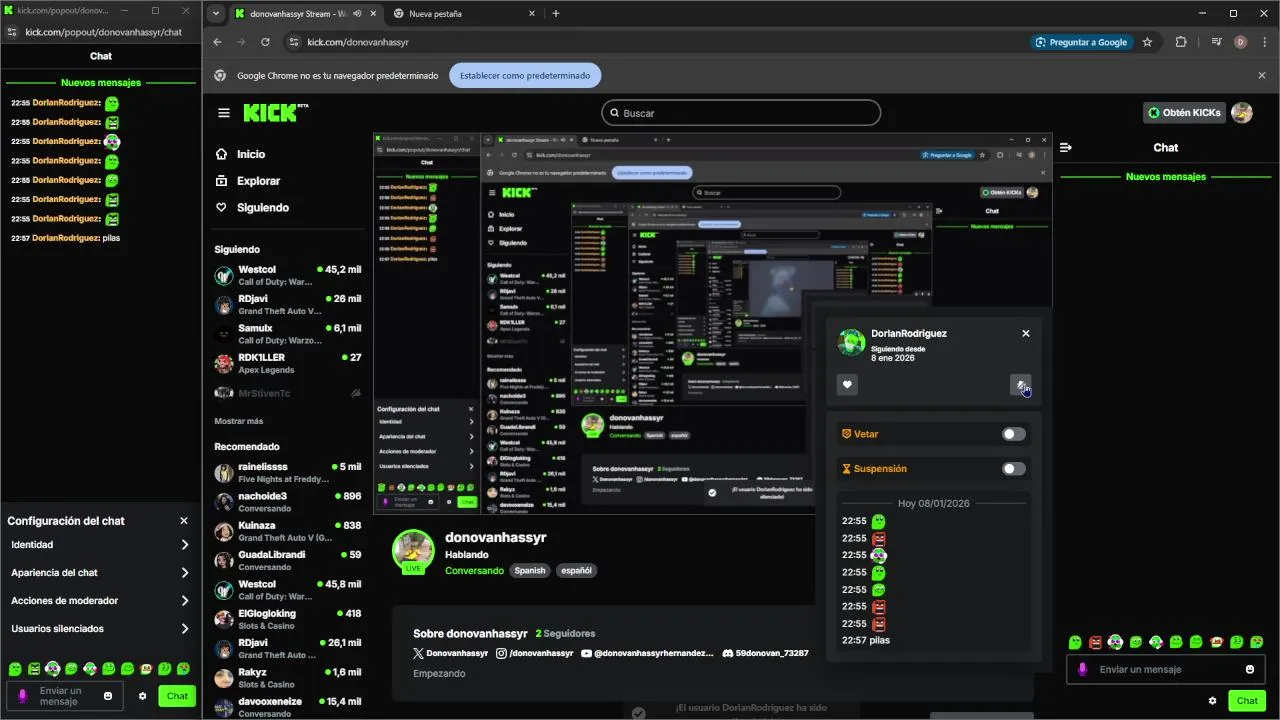
Task: Click Establecer como predeterminado
Action: point(525,75)
